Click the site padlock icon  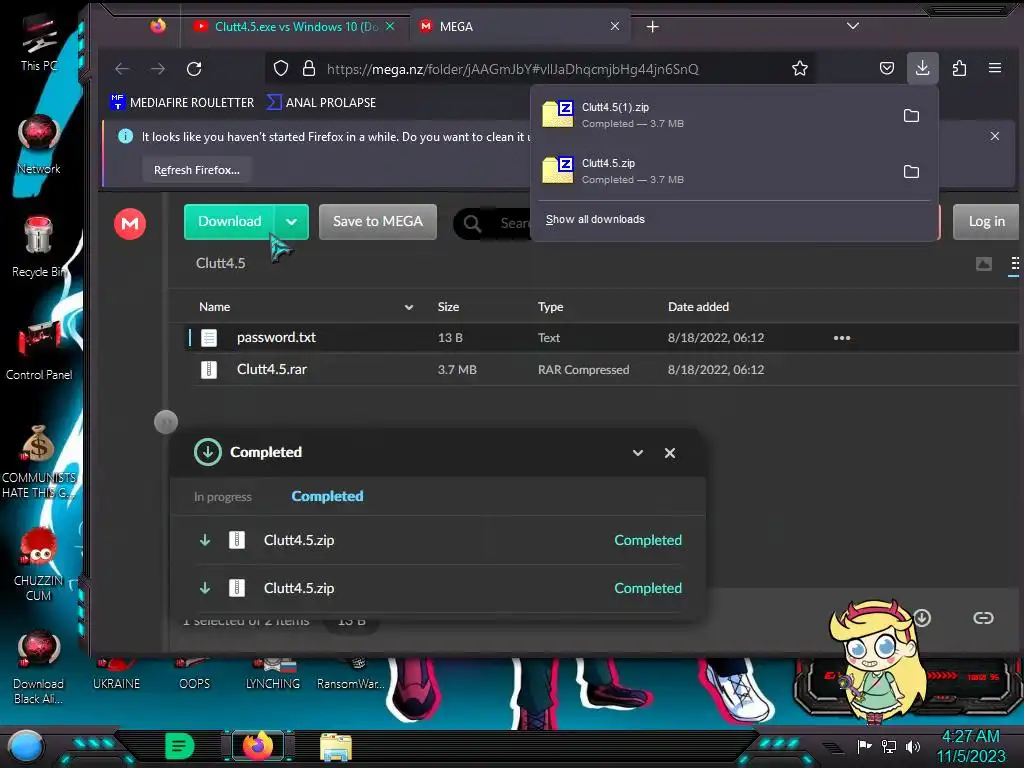(x=309, y=69)
